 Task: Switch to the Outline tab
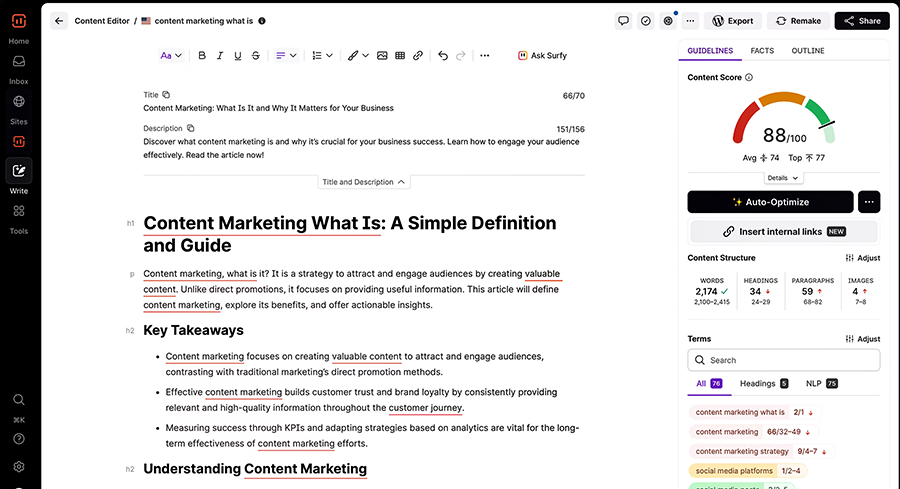coord(808,50)
